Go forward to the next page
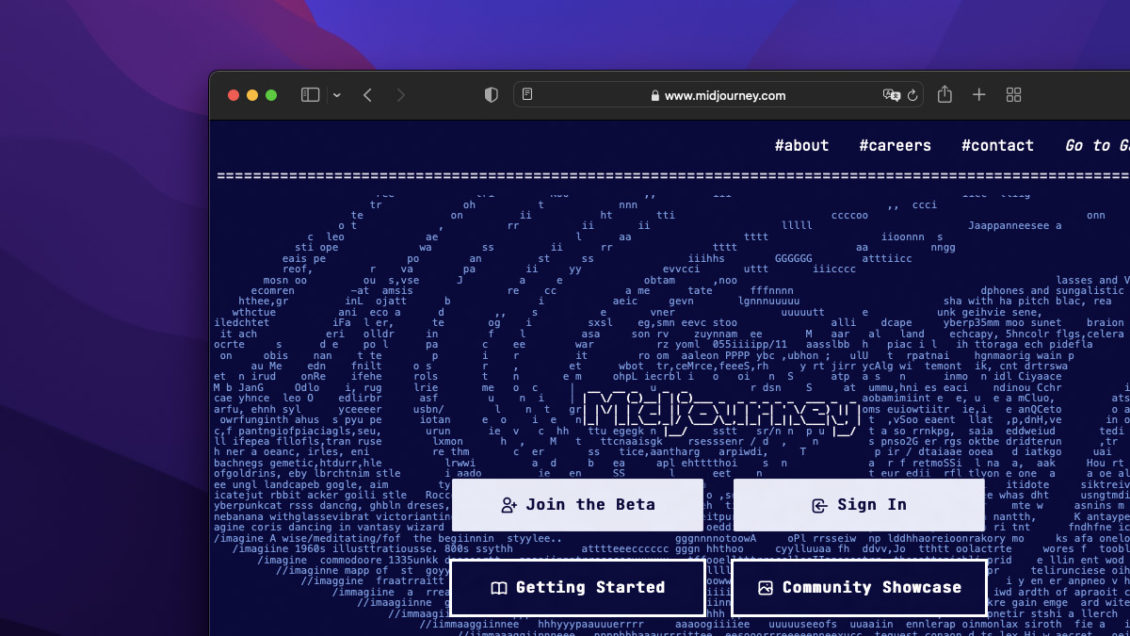1130x636 pixels. click(x=401, y=95)
